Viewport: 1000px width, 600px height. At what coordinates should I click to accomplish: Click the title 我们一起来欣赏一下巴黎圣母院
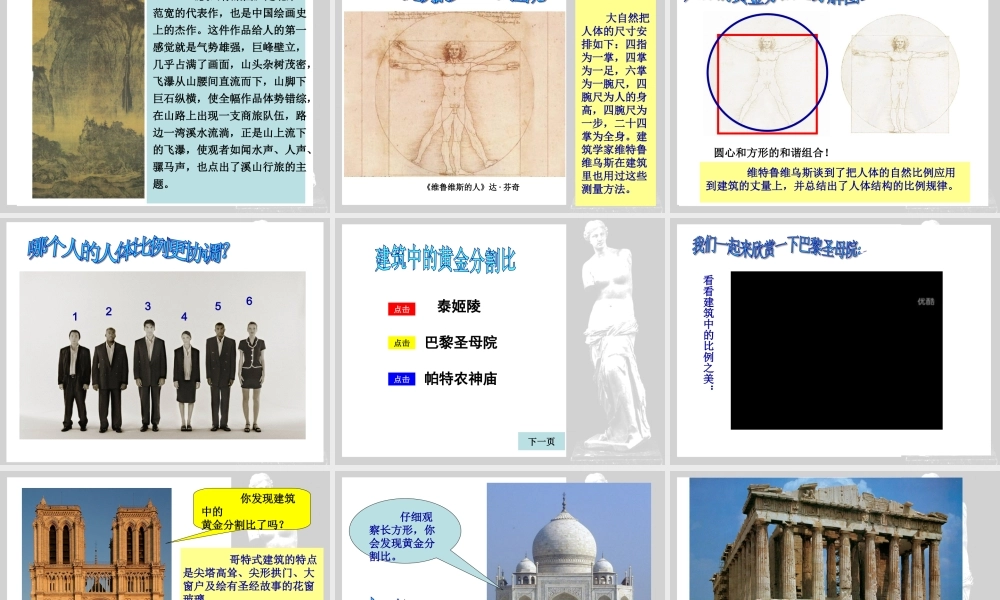tap(777, 247)
